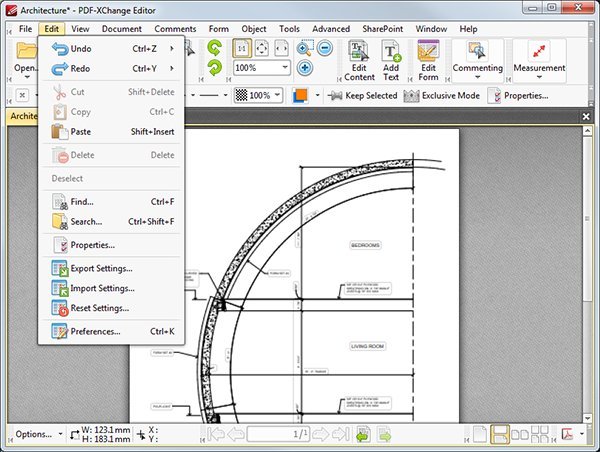The height and width of the screenshot is (452, 600).
Task: Open the Window menu
Action: (x=431, y=29)
